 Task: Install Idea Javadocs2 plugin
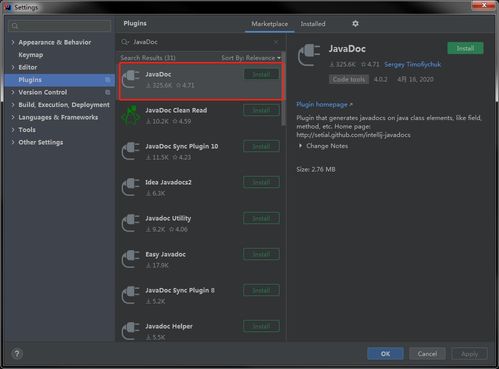tap(261, 182)
